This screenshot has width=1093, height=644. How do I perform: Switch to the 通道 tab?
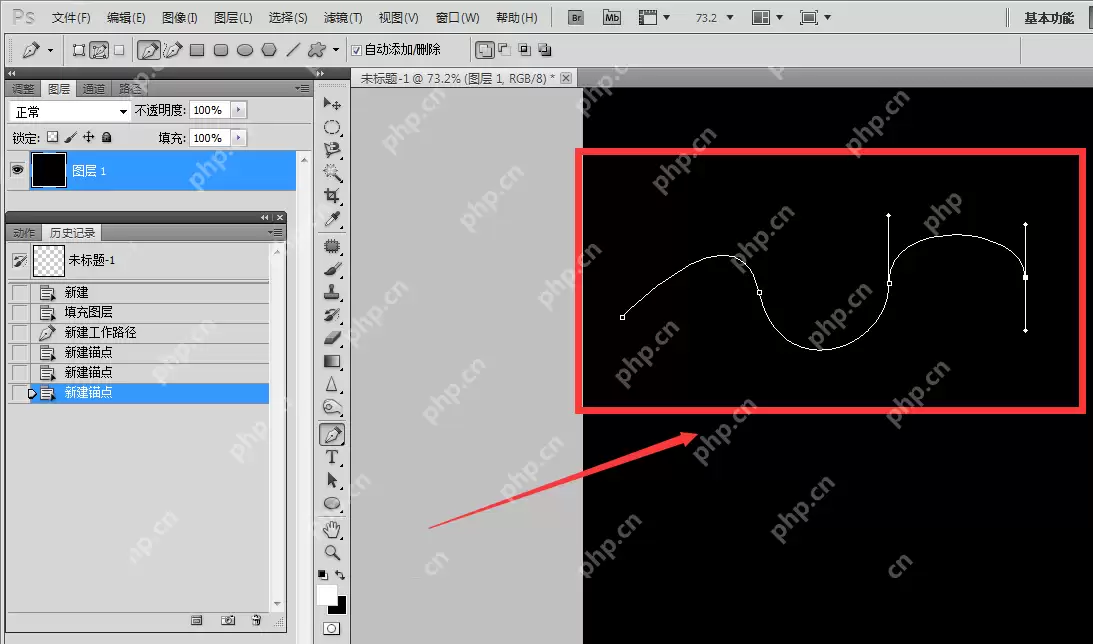(x=94, y=88)
